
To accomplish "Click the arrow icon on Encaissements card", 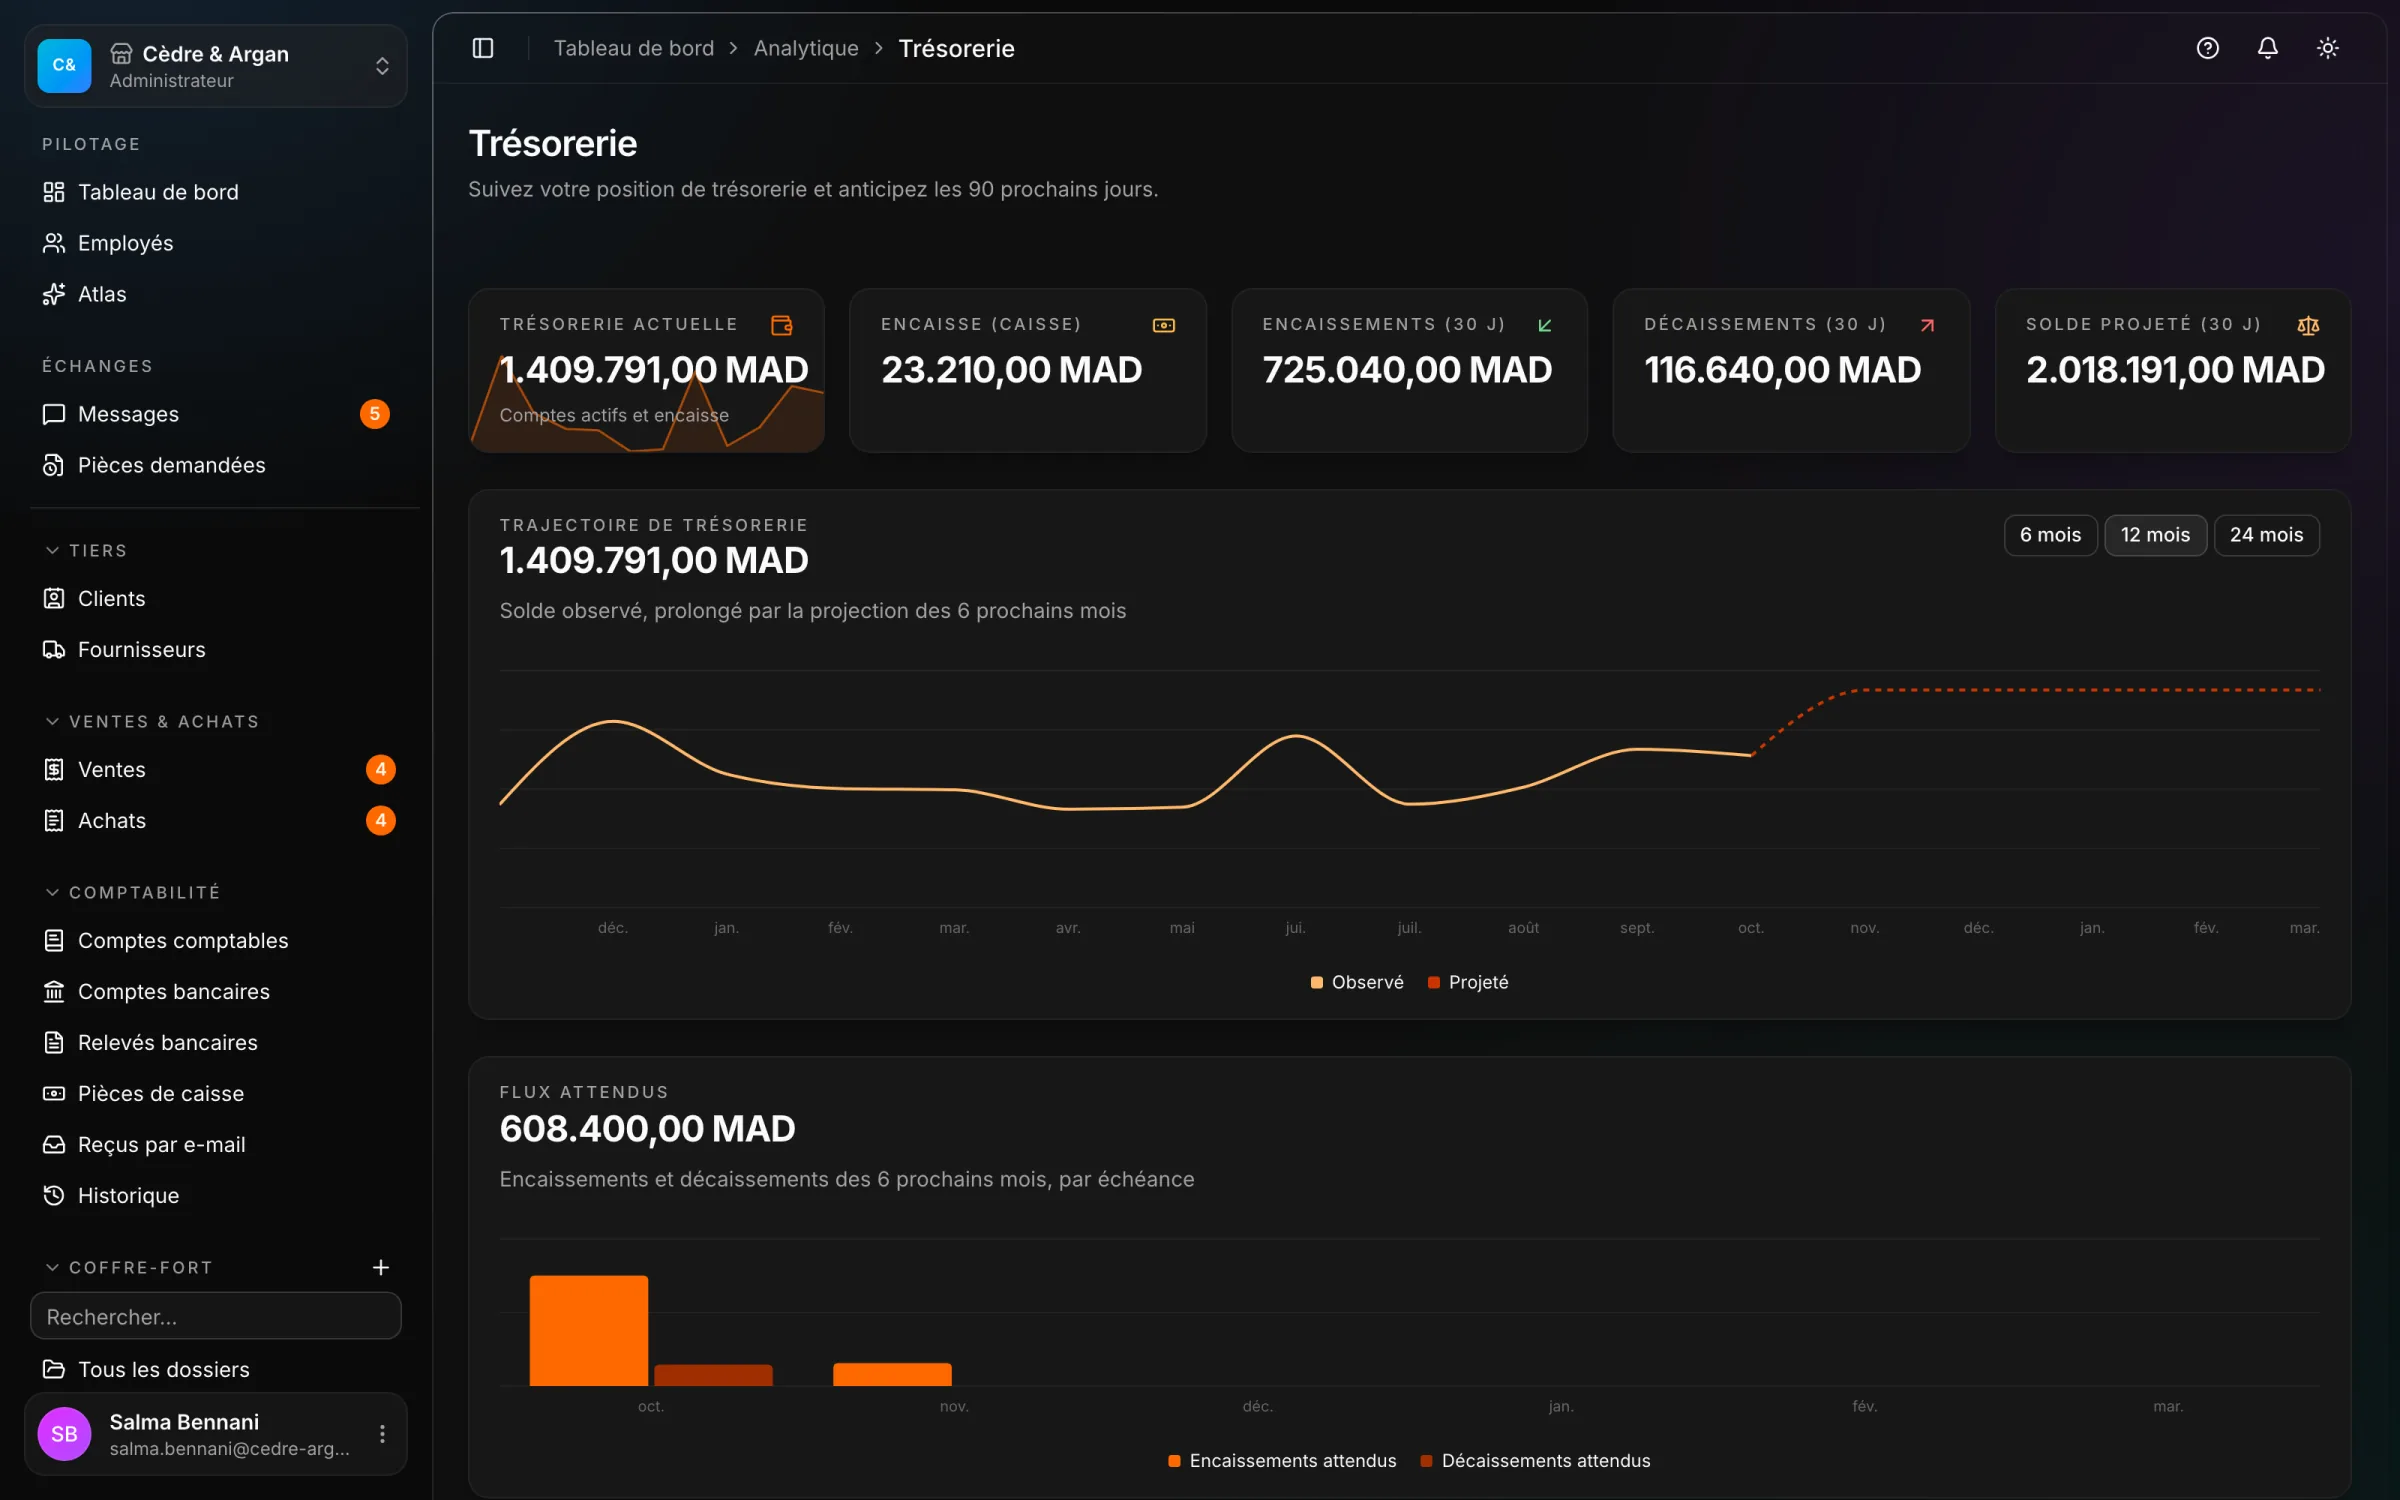I will click(1545, 325).
